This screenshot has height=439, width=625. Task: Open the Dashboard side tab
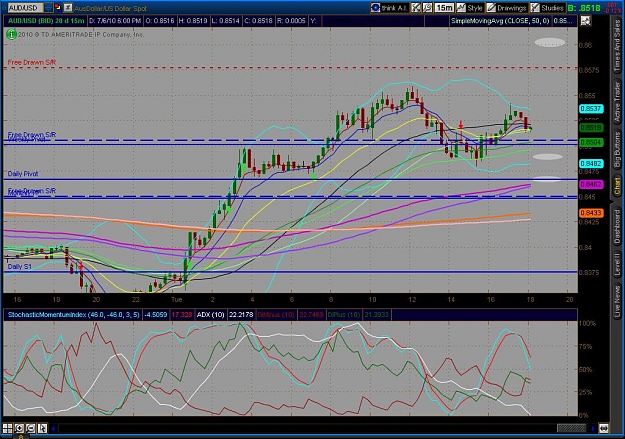(617, 226)
